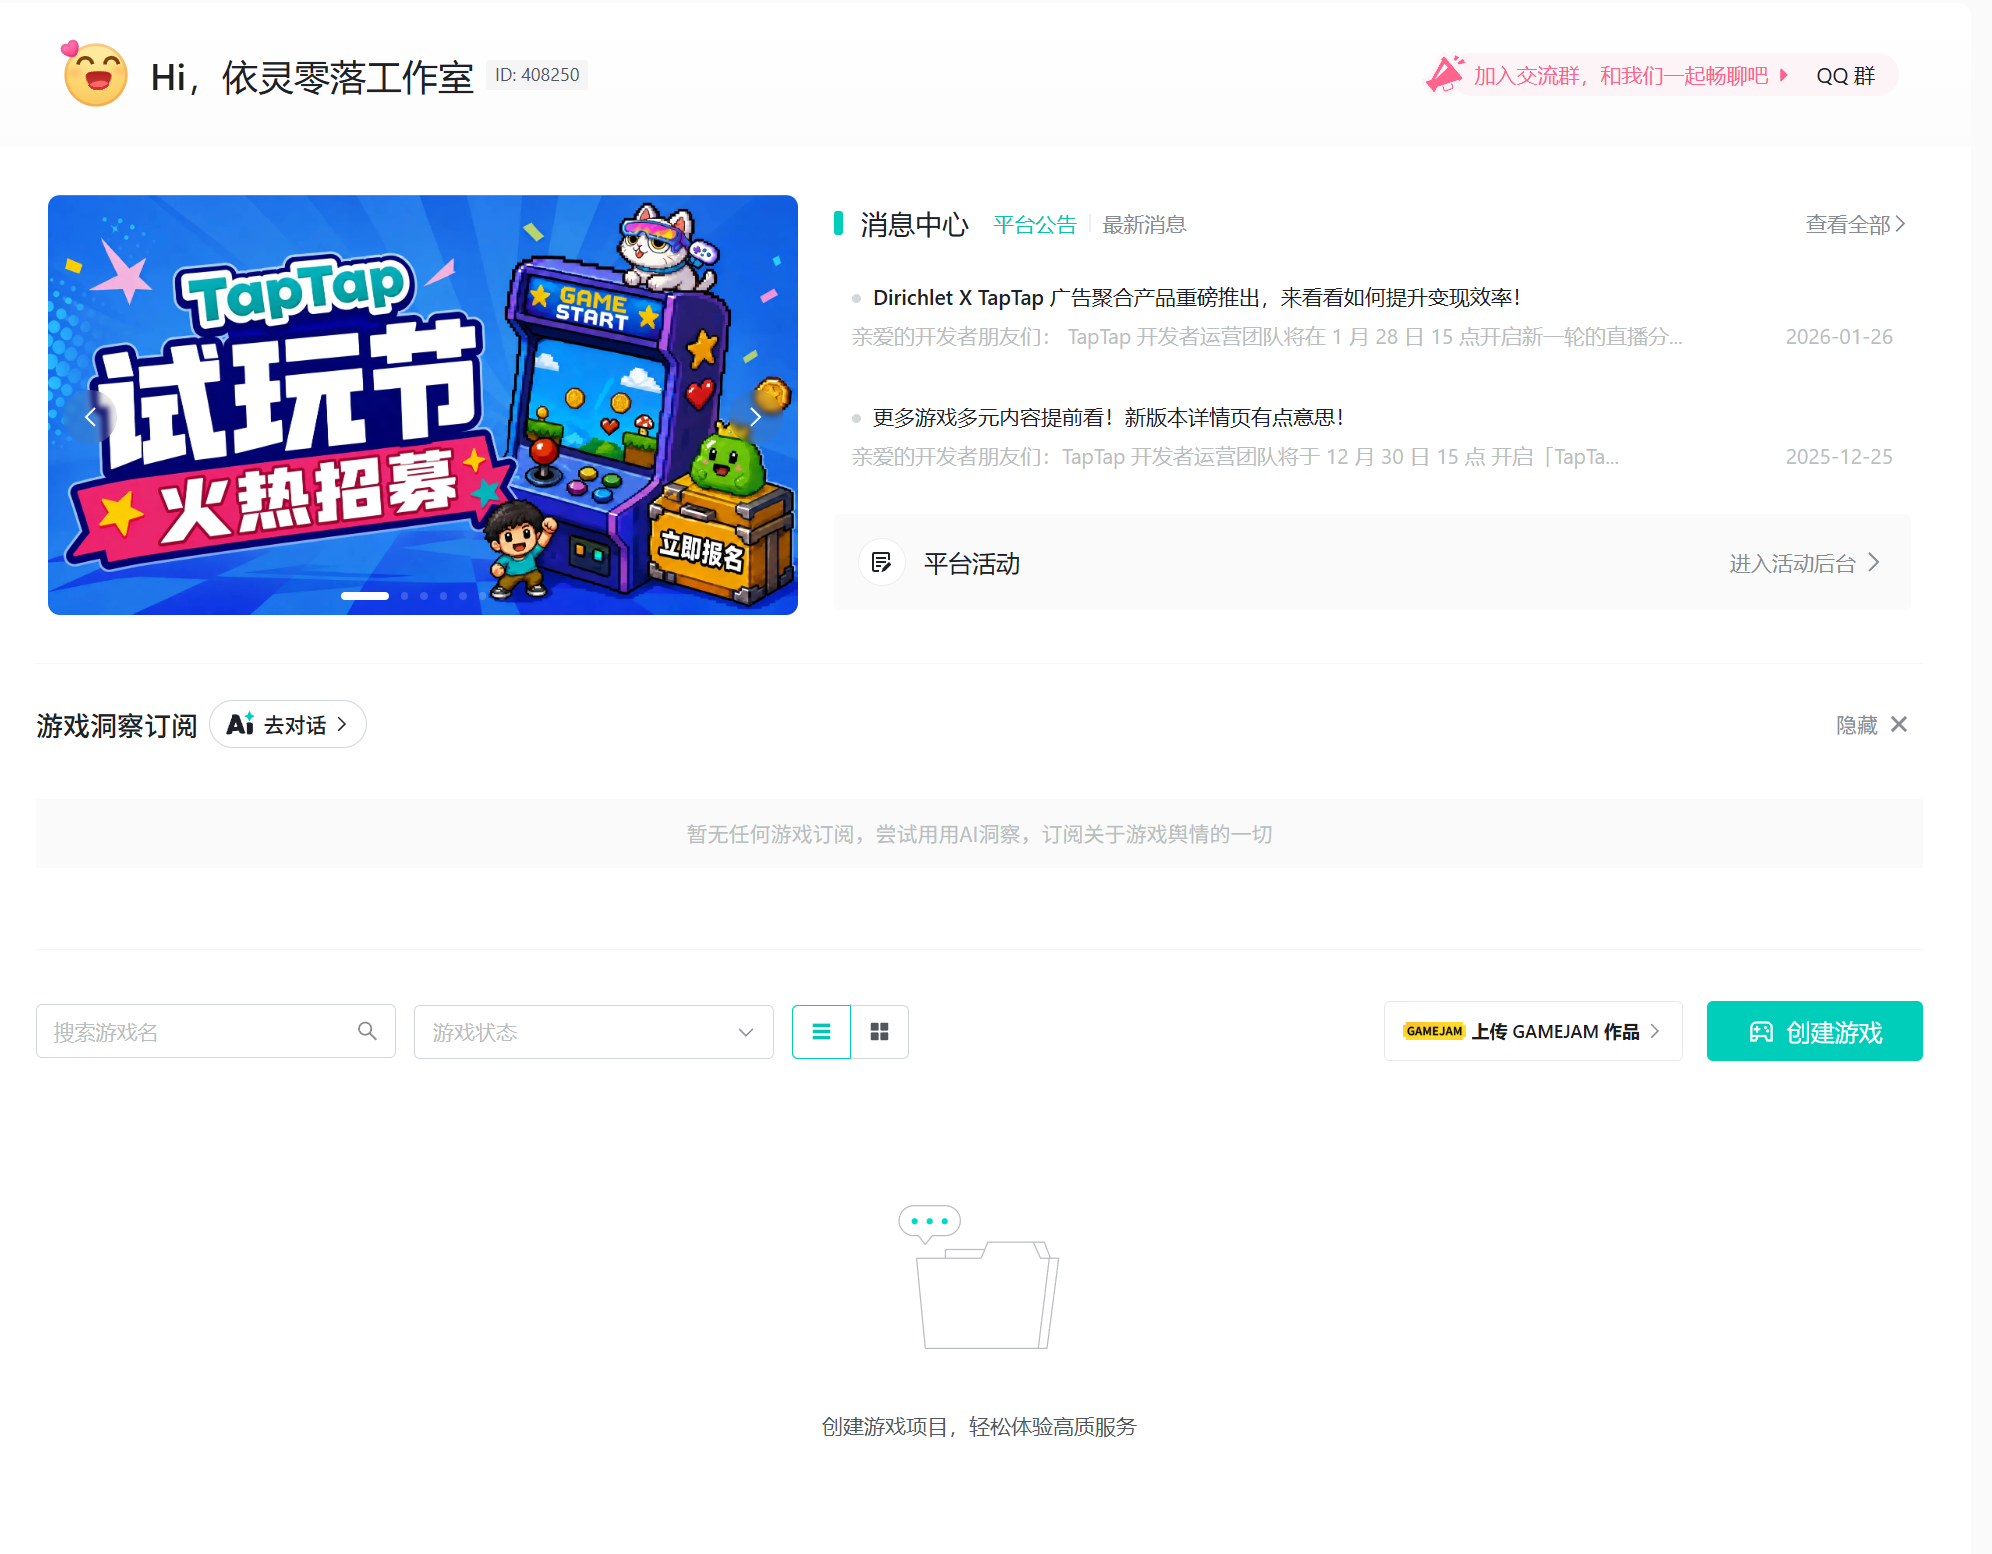Advance to the next banner slide
Screen dimensions: 1992x1554
tap(756, 417)
